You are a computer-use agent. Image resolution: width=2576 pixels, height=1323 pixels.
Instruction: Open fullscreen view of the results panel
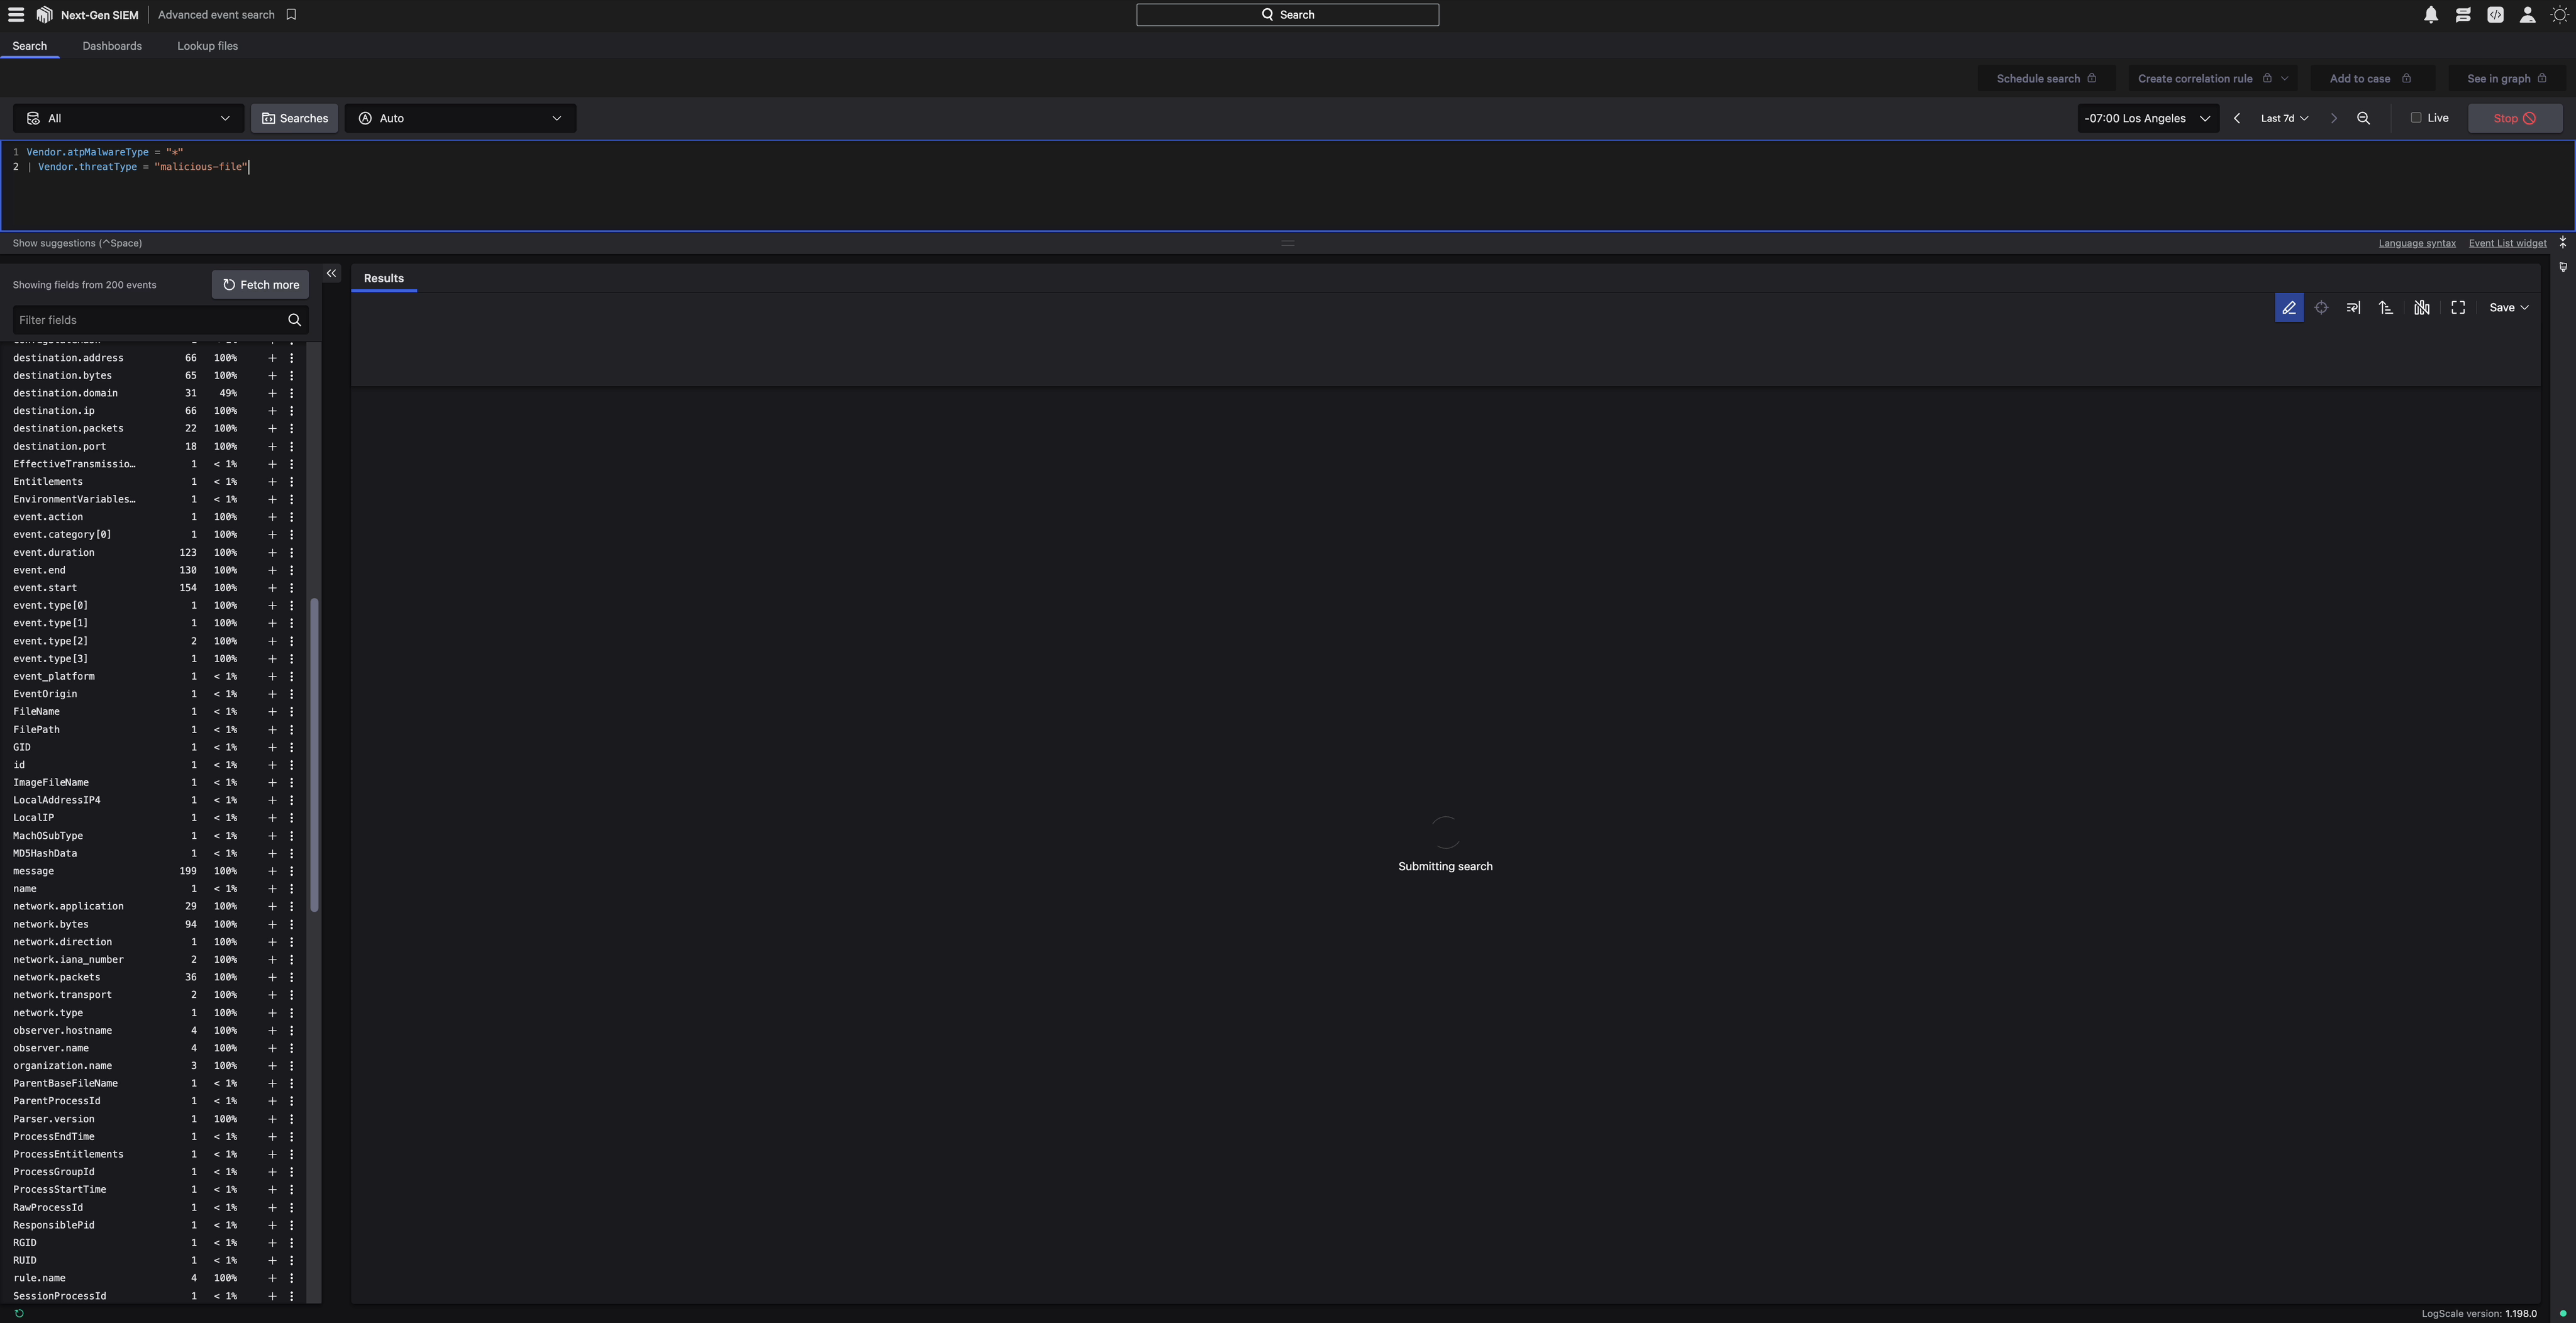tap(2458, 307)
